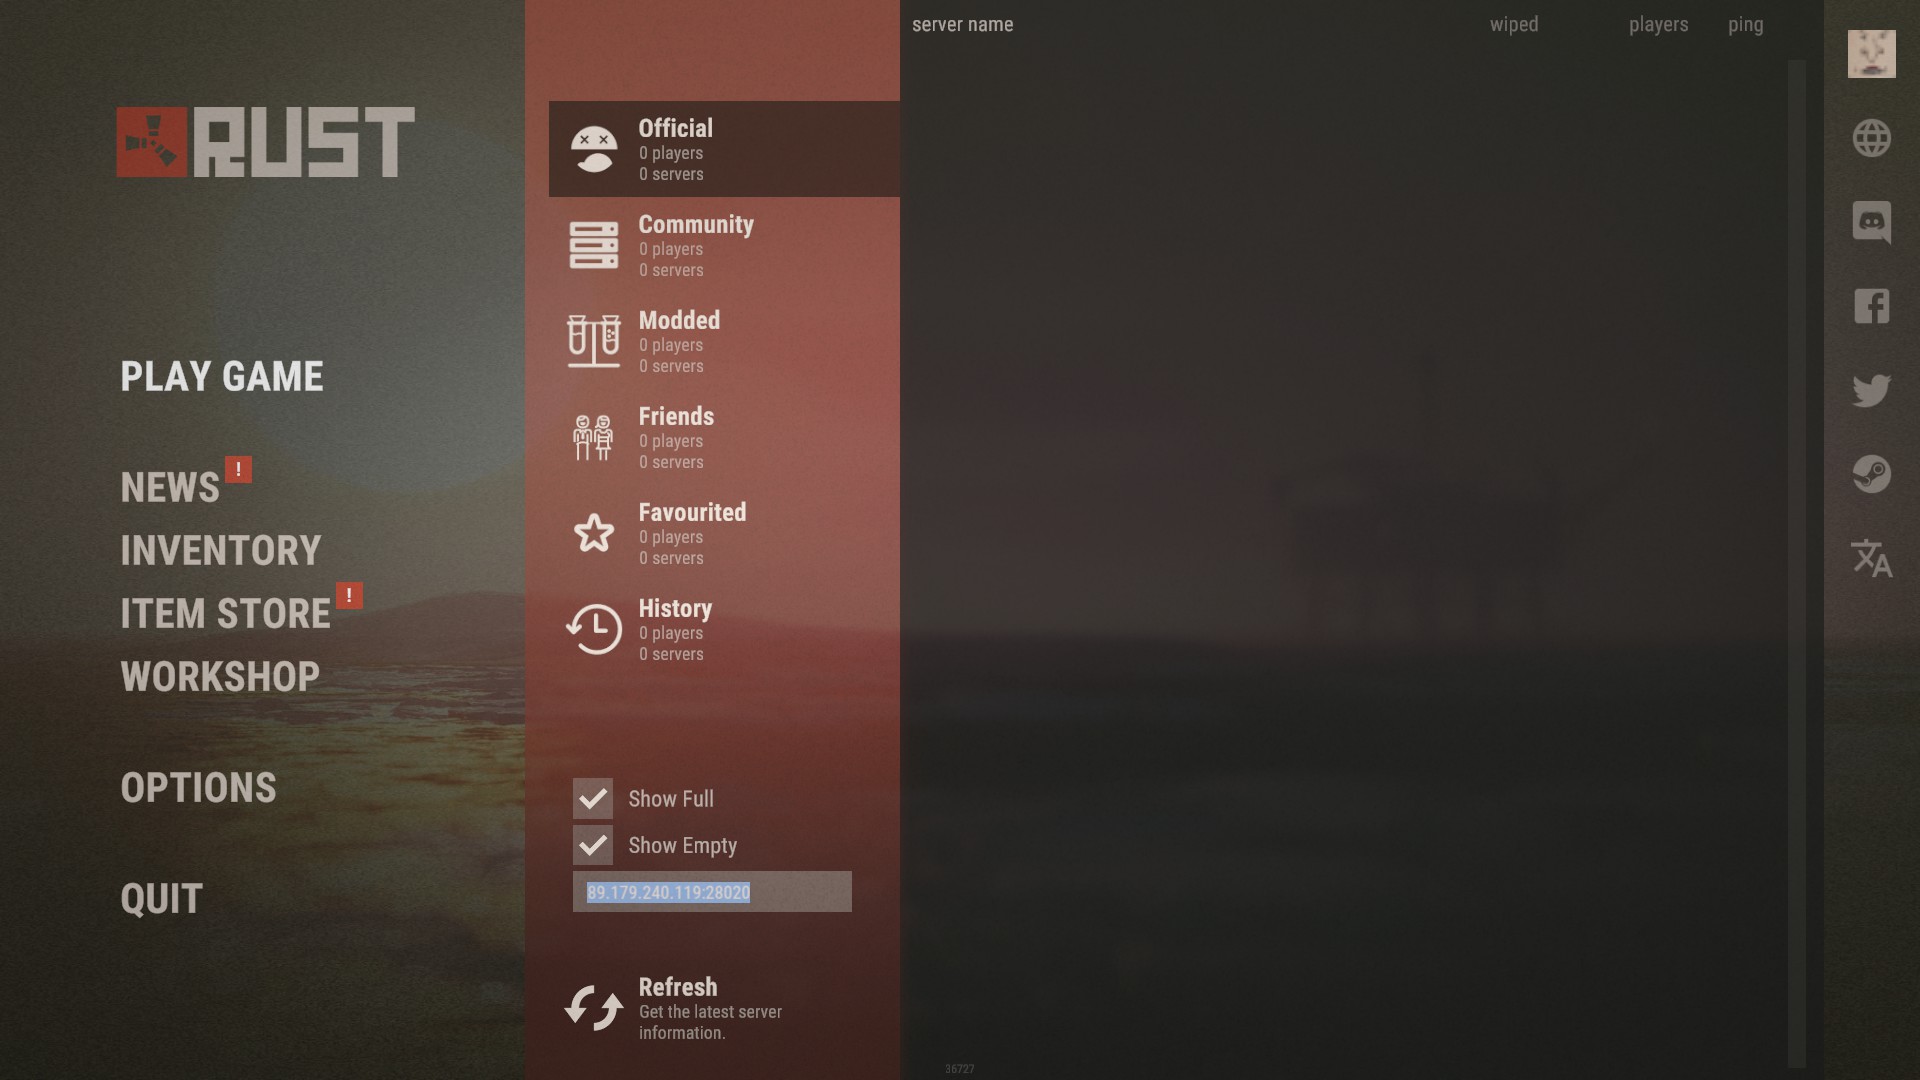Open the language translation icon

(x=1871, y=558)
